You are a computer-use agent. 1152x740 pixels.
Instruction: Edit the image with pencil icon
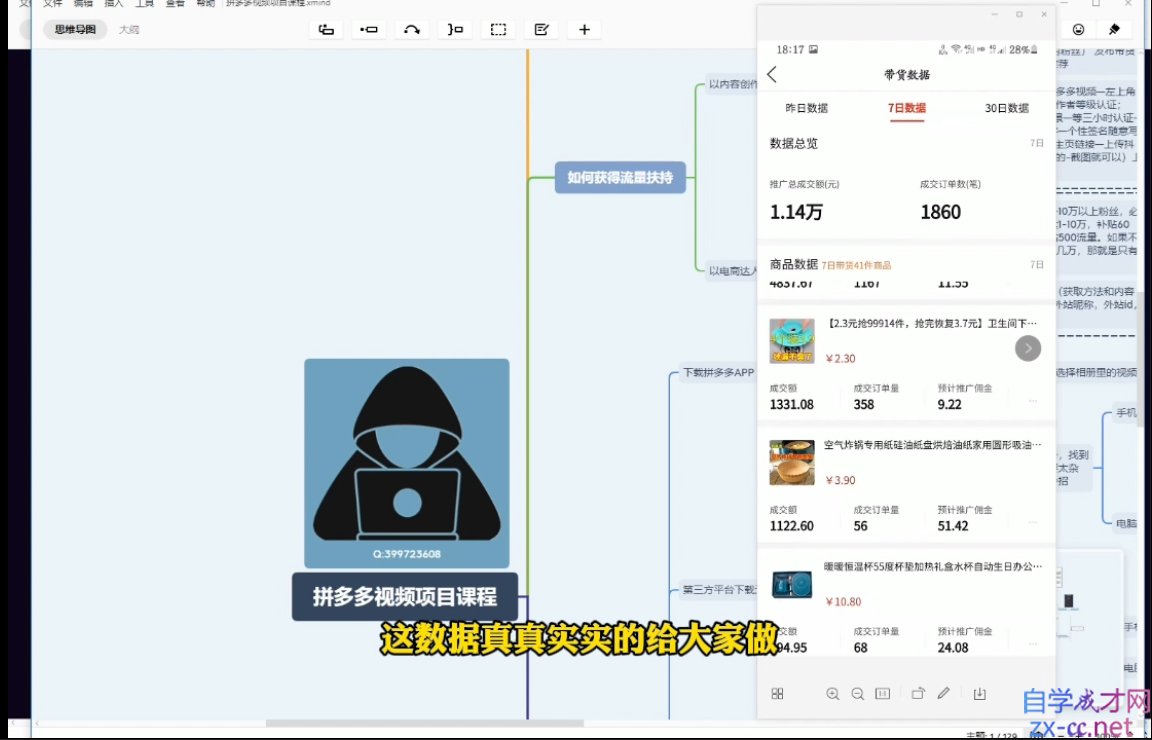(943, 693)
